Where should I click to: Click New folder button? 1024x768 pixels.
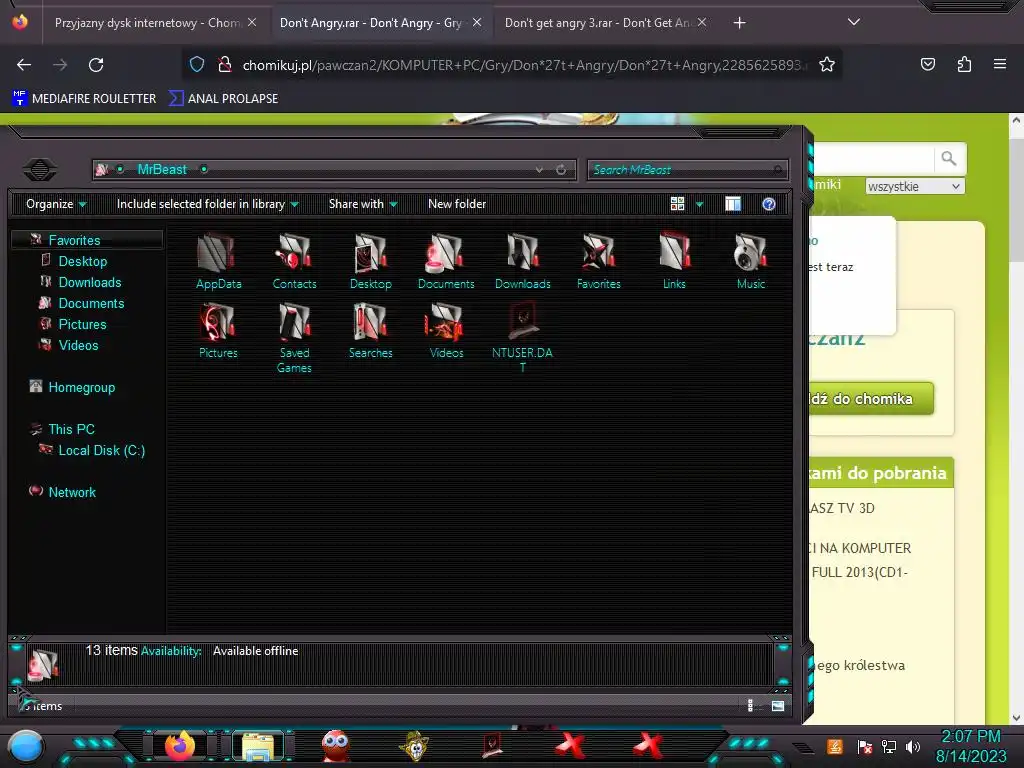457,204
